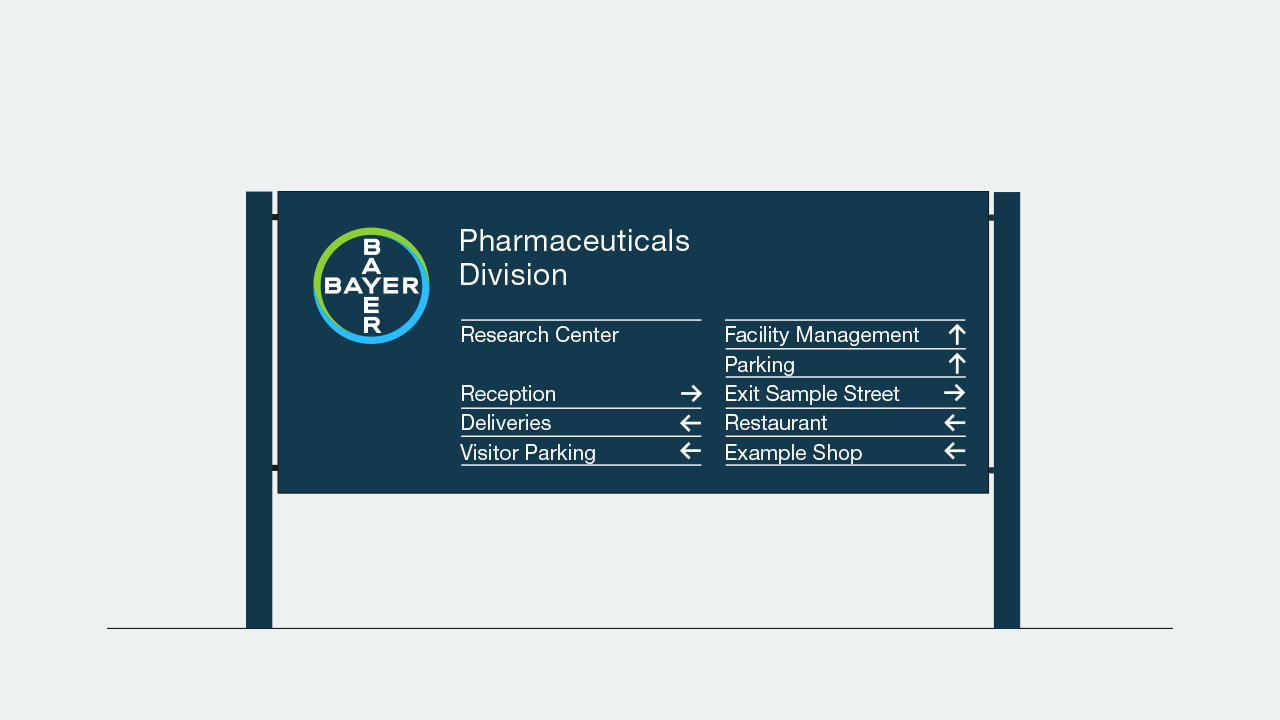Click the right arrow by Exit Sample Street

click(x=955, y=394)
